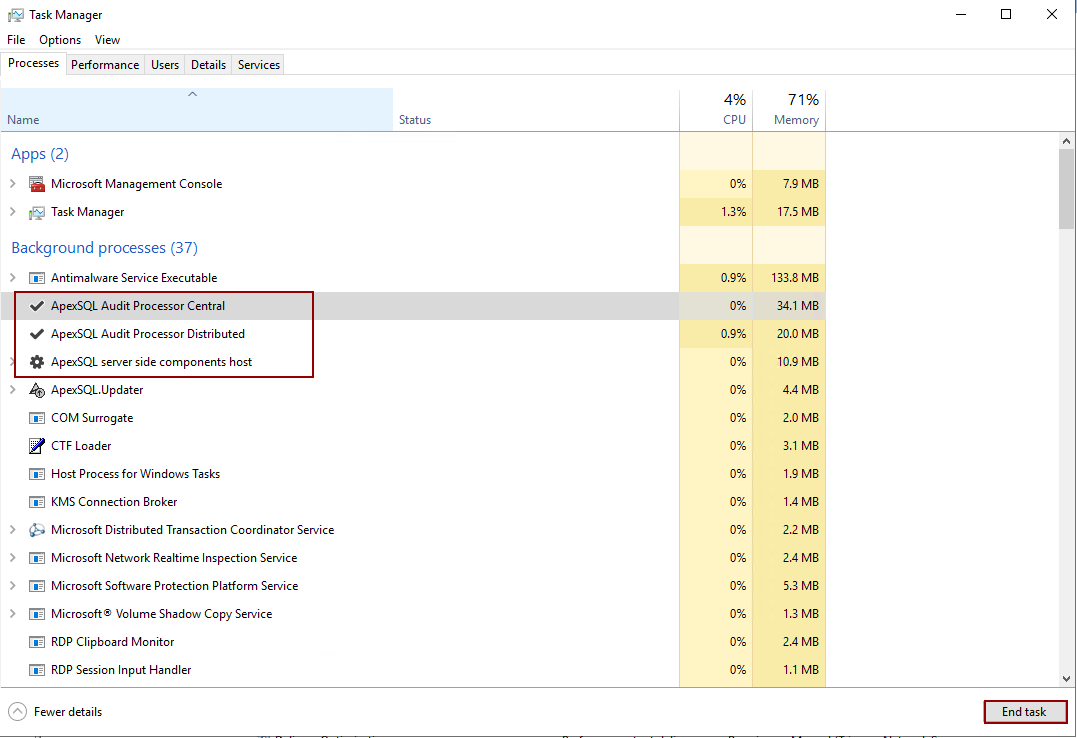
Task: Click the End task button
Action: pos(1025,711)
